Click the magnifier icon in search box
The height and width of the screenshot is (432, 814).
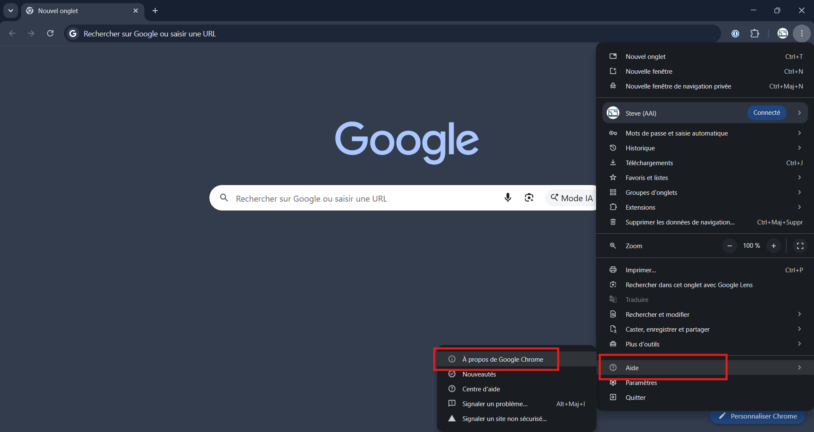224,198
